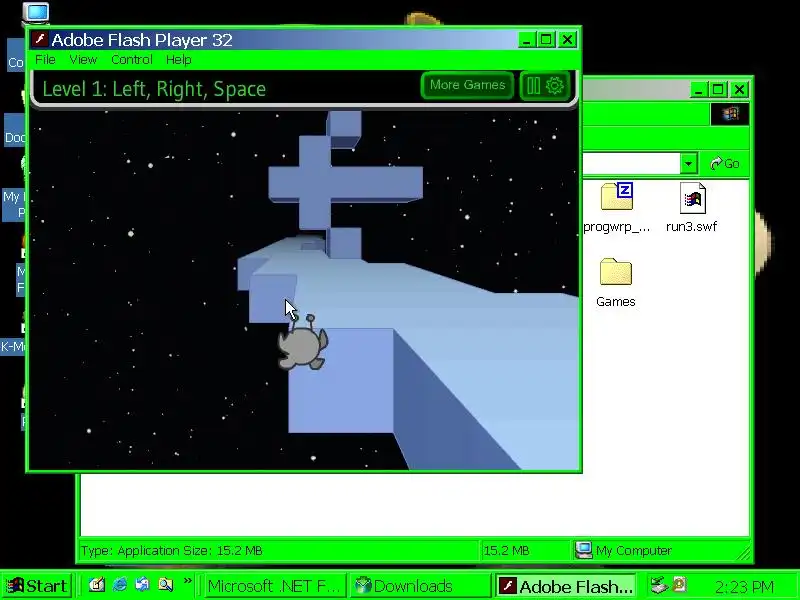
Task: Click the Downloads window resize grip
Action: (x=744, y=553)
